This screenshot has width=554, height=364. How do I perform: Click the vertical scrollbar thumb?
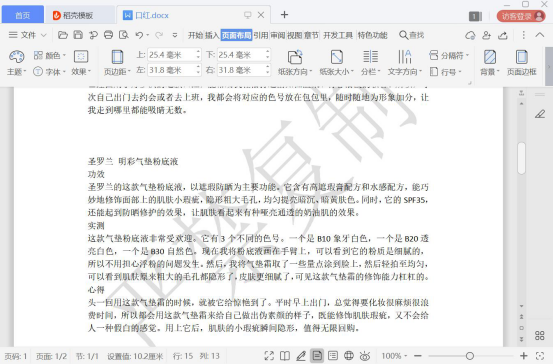(521, 158)
